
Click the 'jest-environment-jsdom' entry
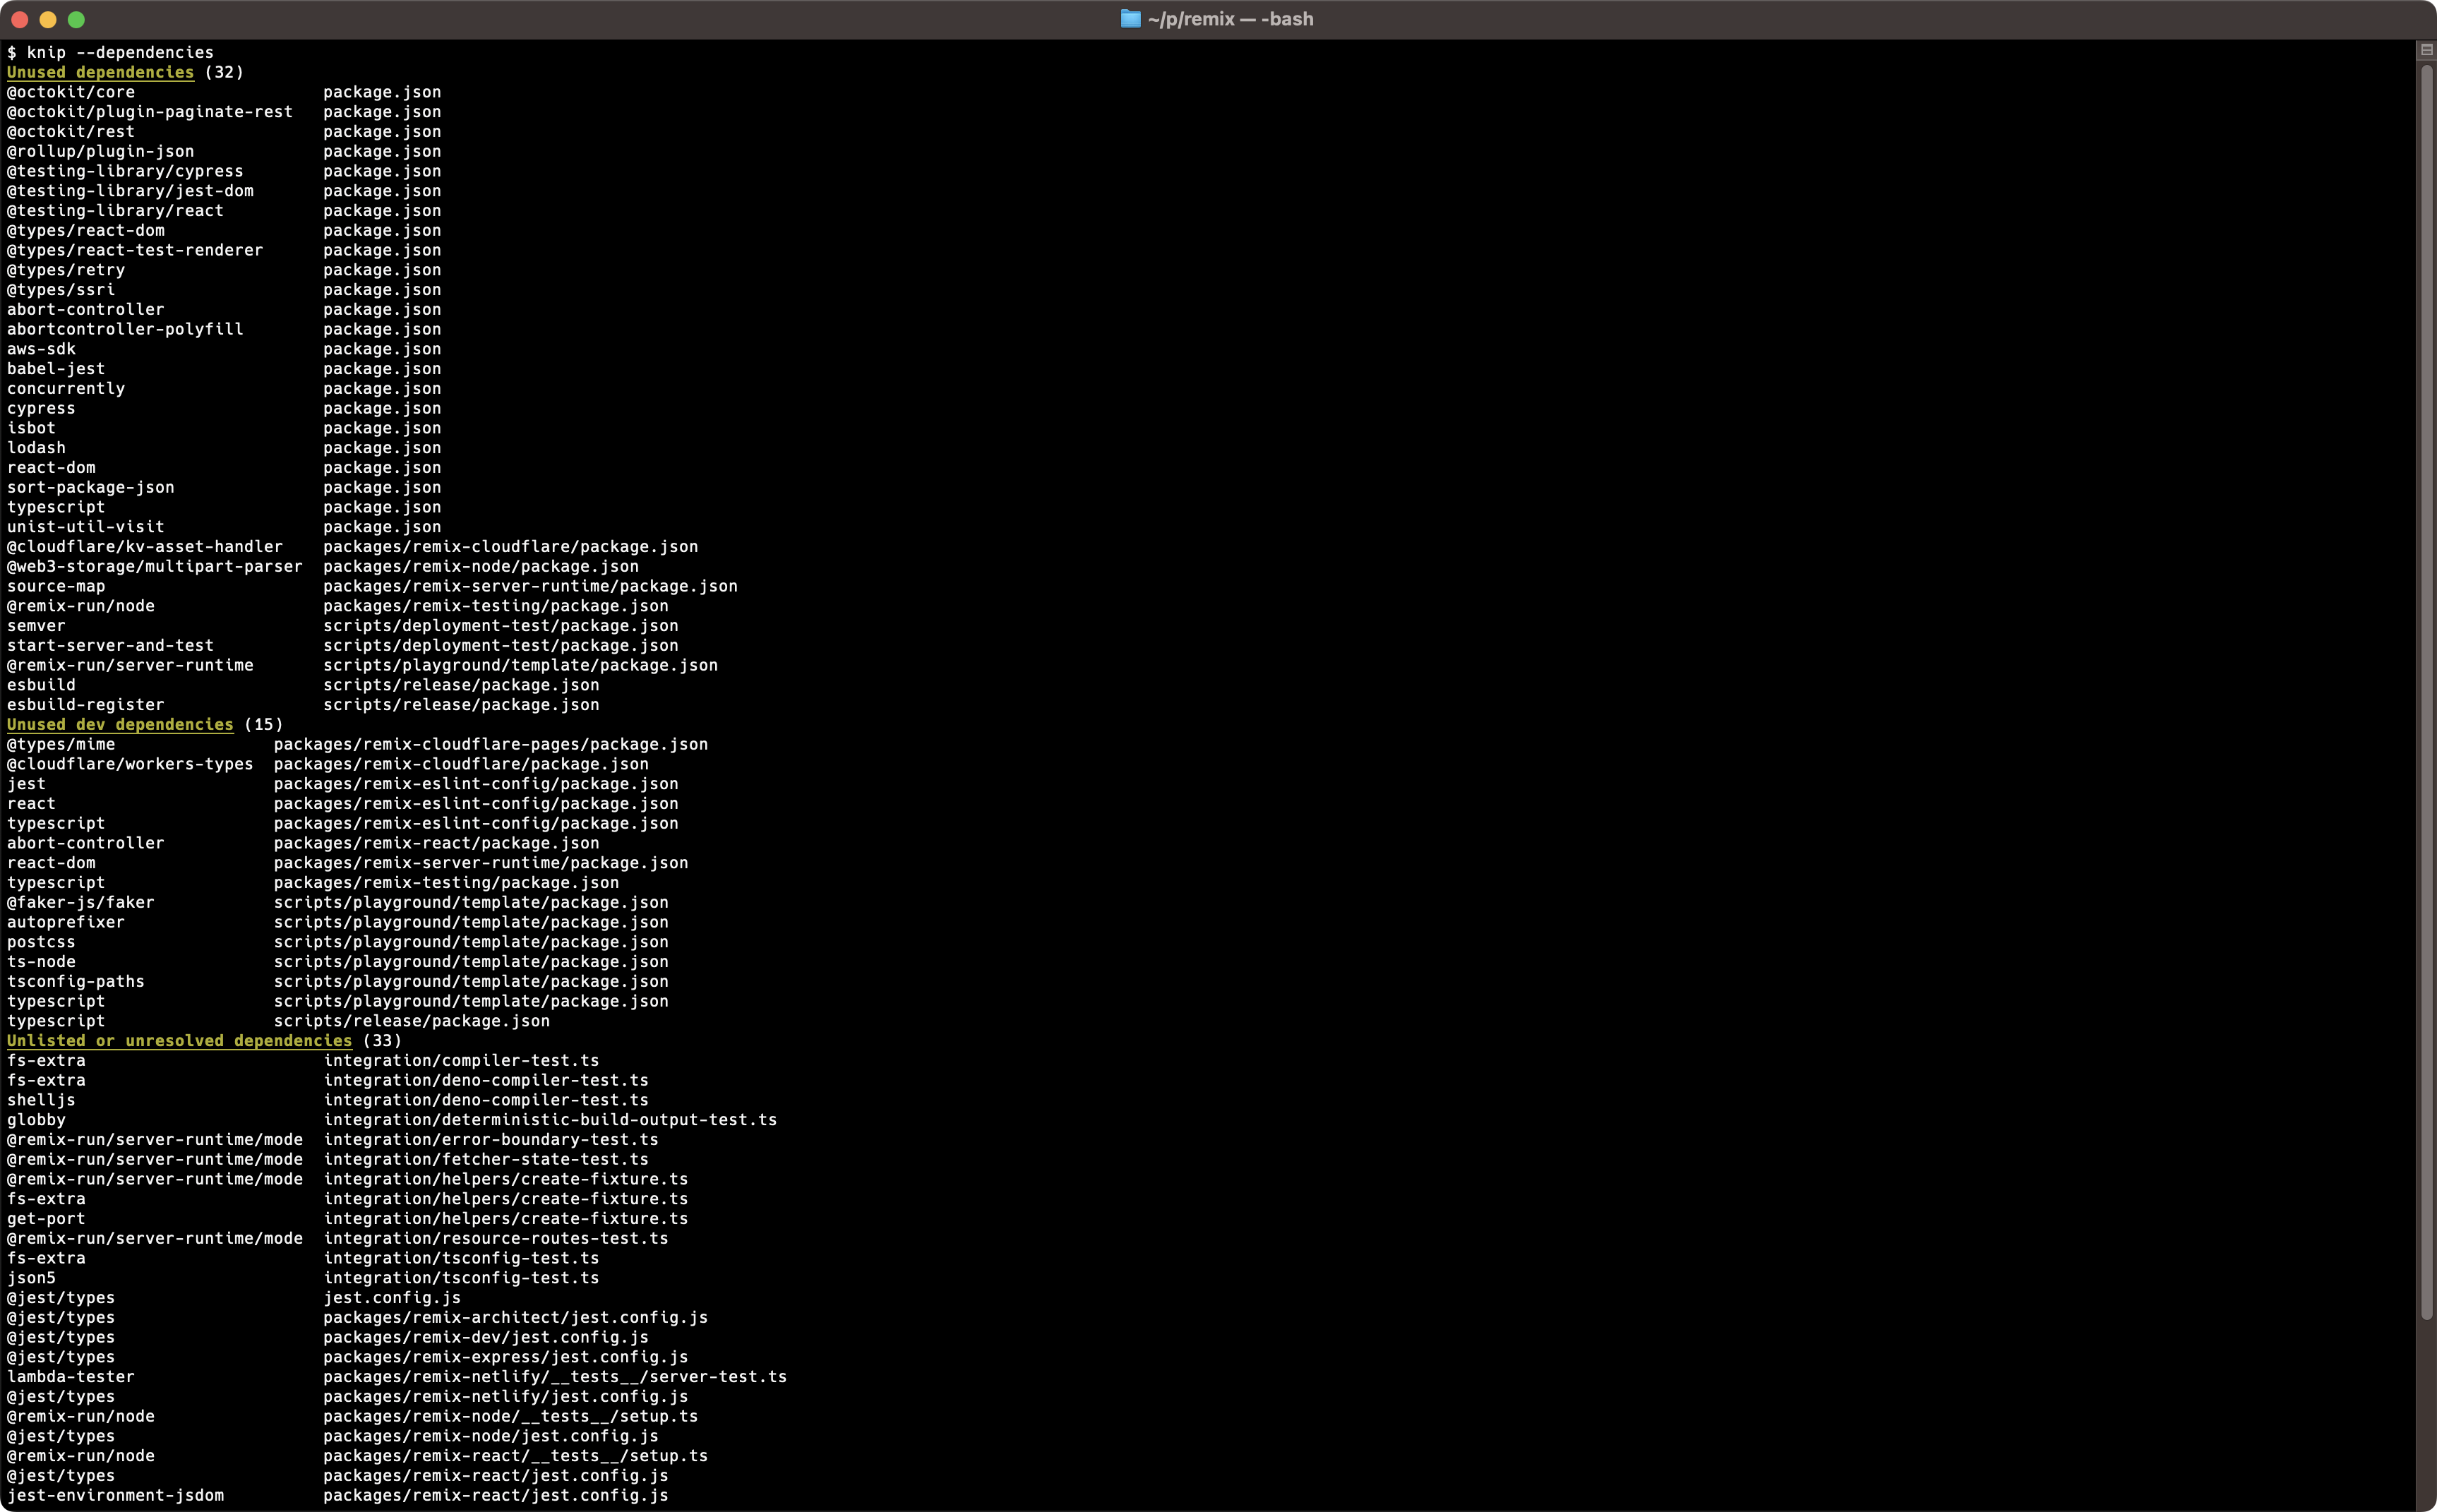click(115, 1495)
